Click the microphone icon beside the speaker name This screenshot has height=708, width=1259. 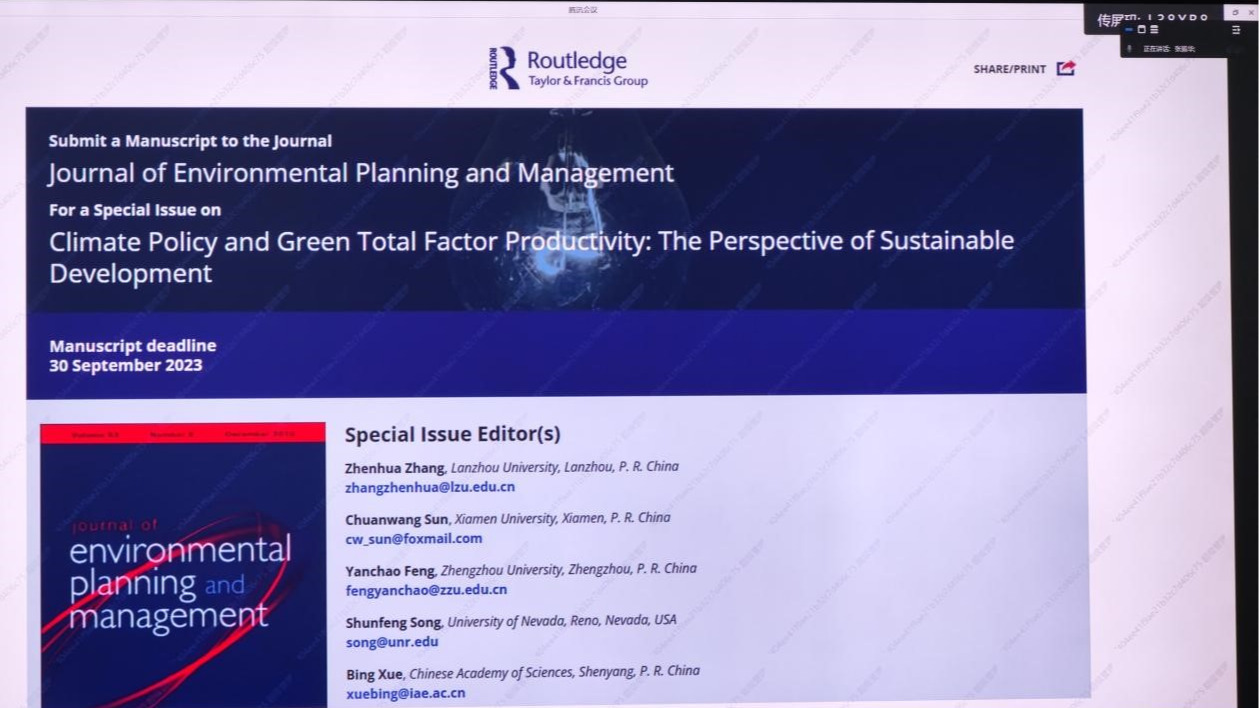point(1130,48)
